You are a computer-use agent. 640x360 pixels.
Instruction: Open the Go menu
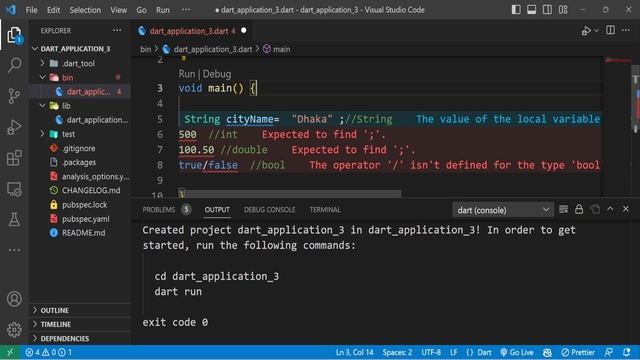pos(141,10)
